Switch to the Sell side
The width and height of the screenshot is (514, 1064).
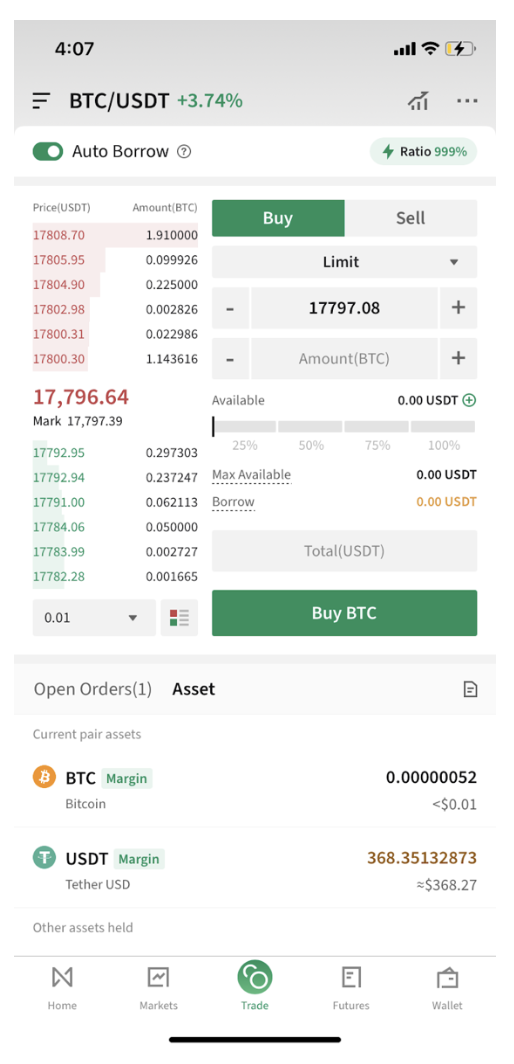pyautogui.click(x=411, y=218)
